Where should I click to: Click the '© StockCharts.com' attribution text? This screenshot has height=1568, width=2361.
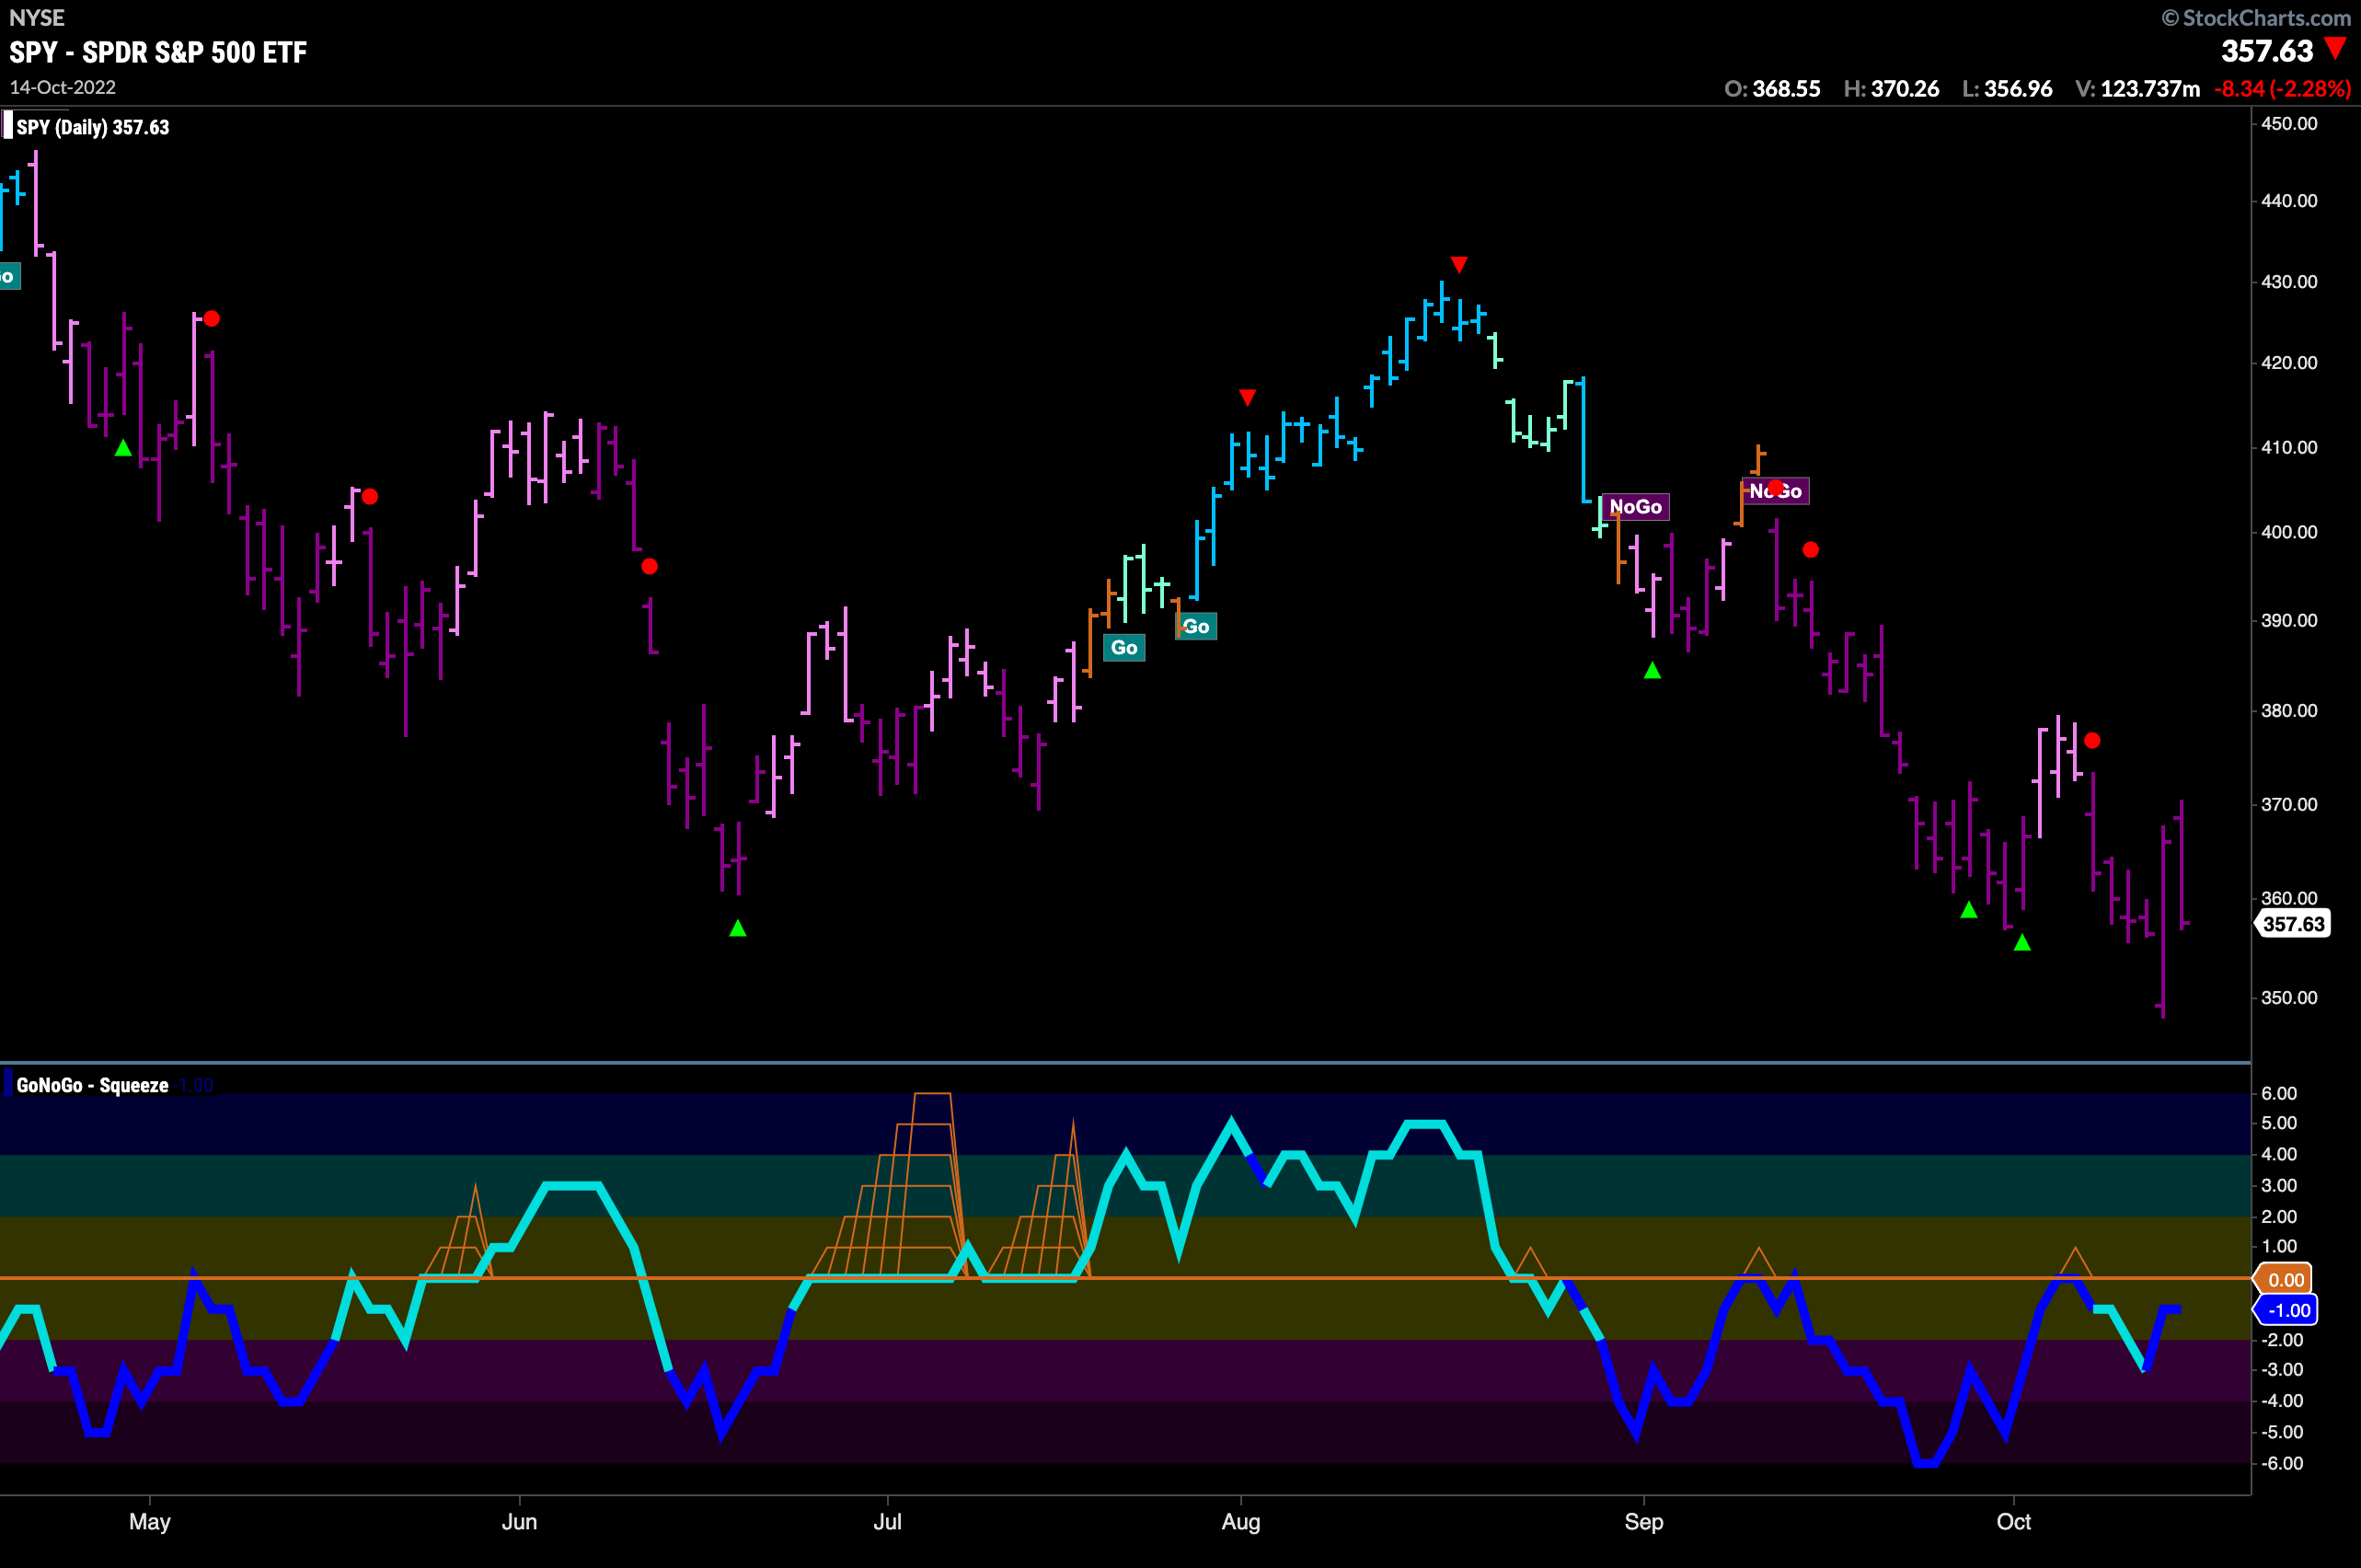2256,18
